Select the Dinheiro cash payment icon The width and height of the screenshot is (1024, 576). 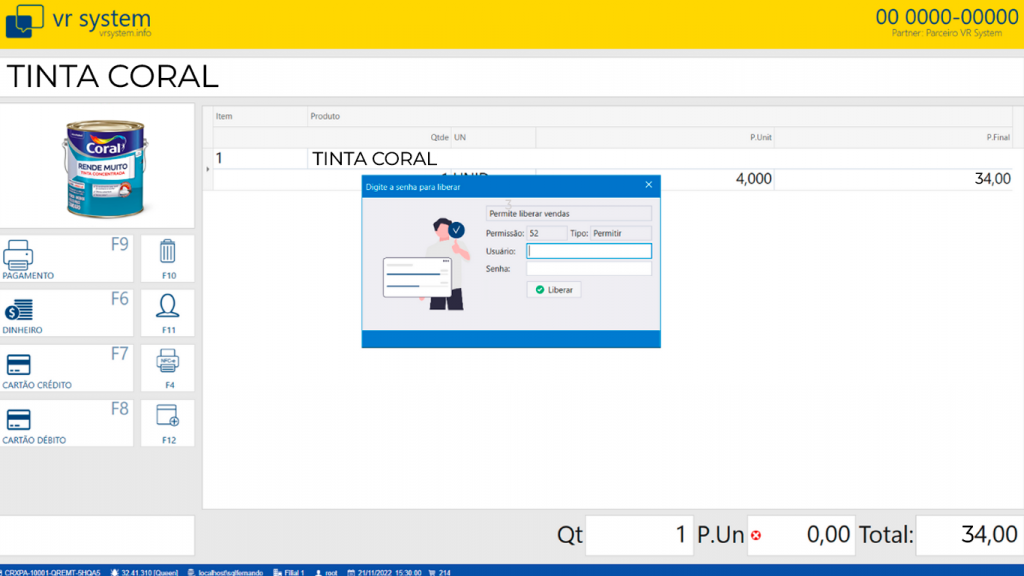19,311
